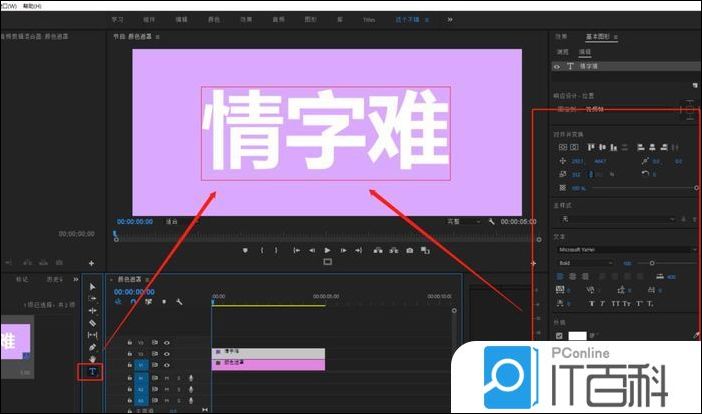Expand the workspace overflow chevron in top bar
The image size is (702, 414).
pyautogui.click(x=452, y=19)
